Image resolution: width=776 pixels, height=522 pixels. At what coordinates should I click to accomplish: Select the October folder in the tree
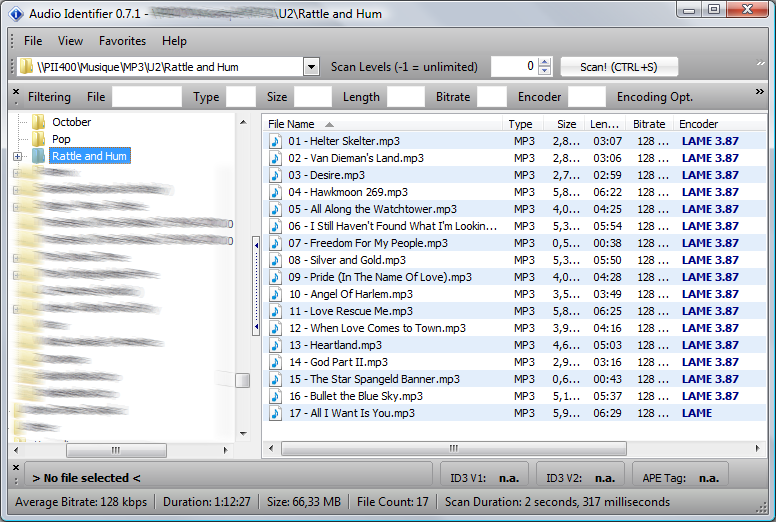pyautogui.click(x=71, y=122)
